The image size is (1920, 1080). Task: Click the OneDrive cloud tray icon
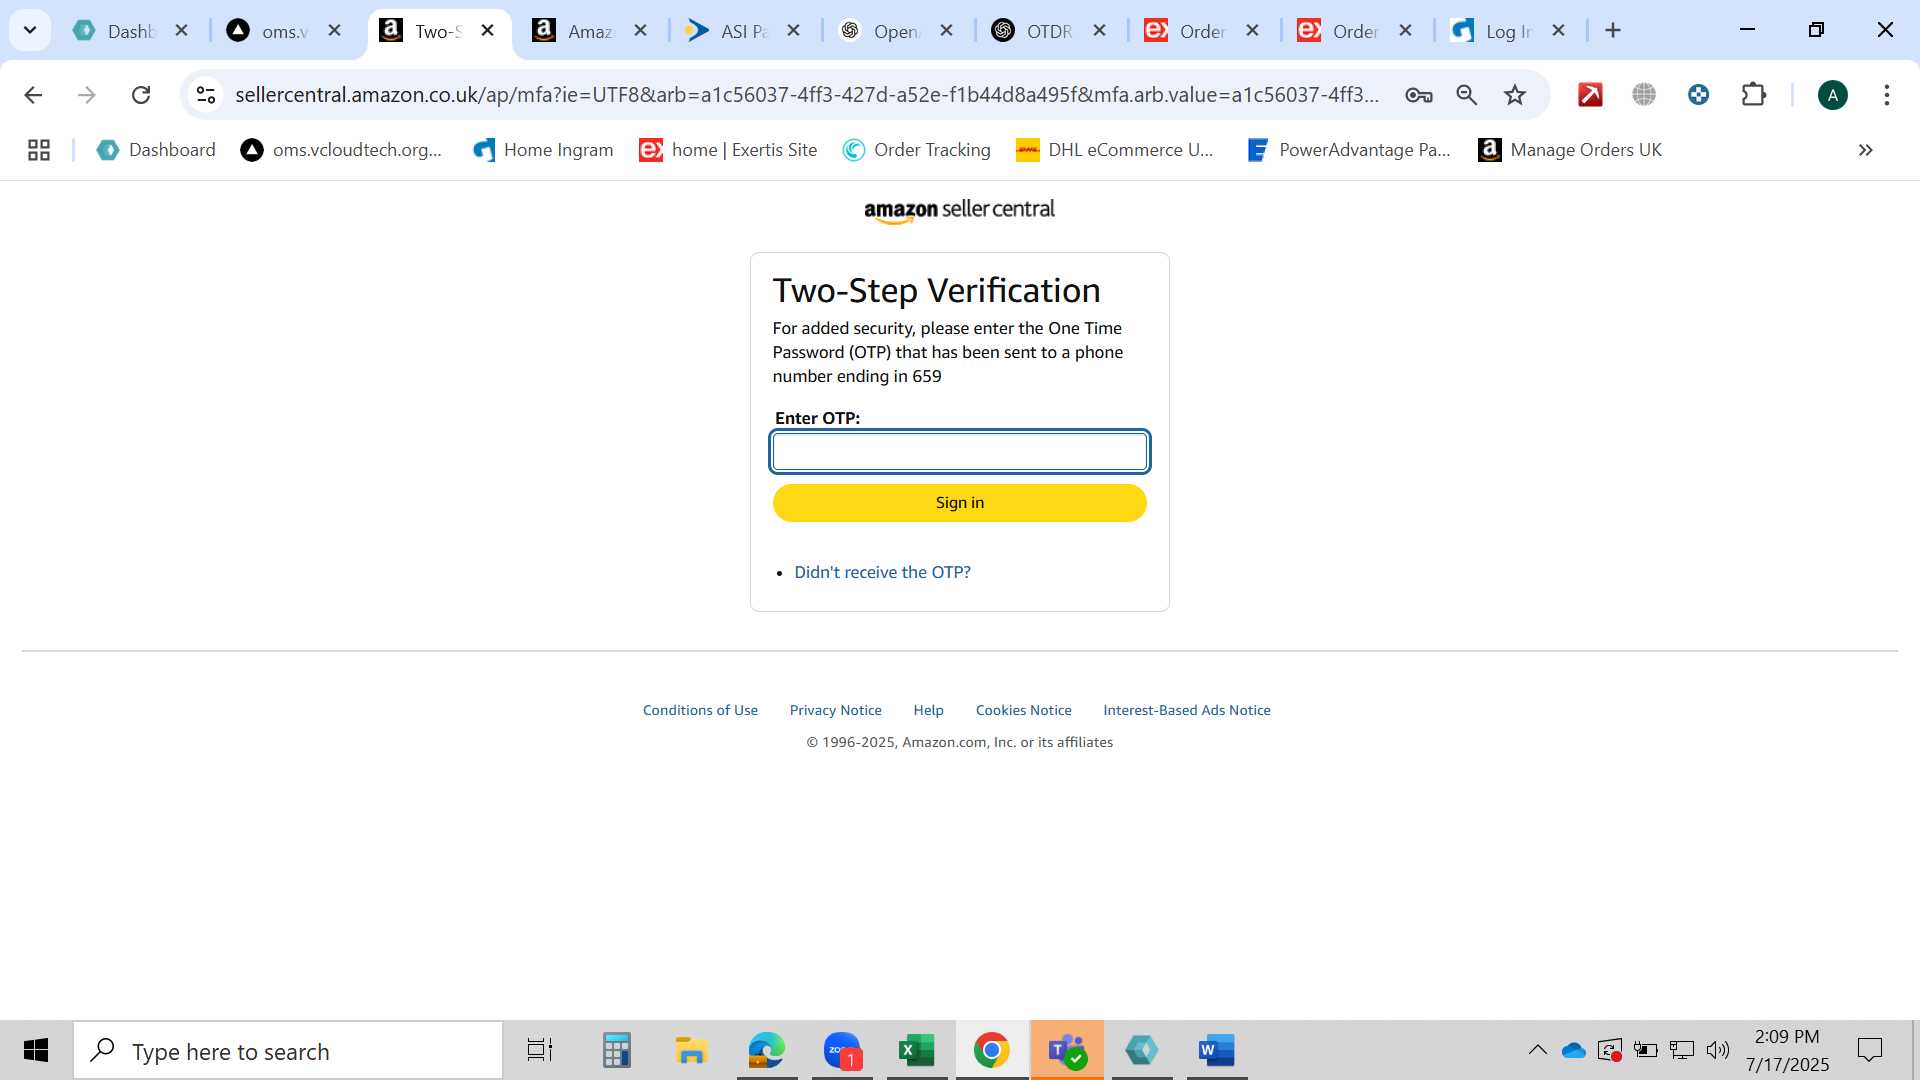tap(1574, 1050)
